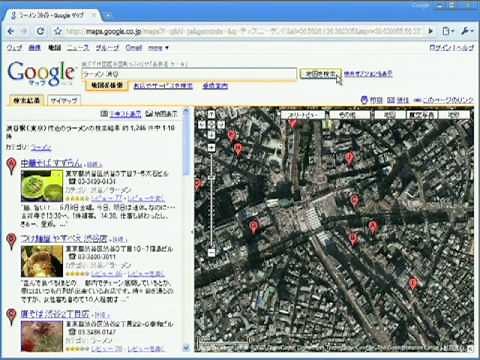Open the Gmail link

click(134, 48)
